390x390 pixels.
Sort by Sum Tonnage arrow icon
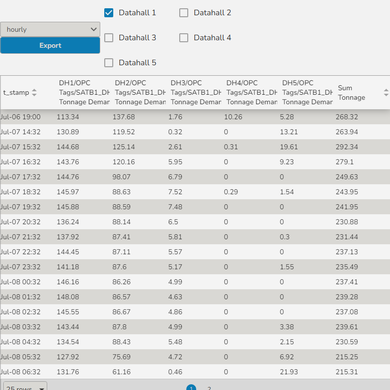coord(386,92)
